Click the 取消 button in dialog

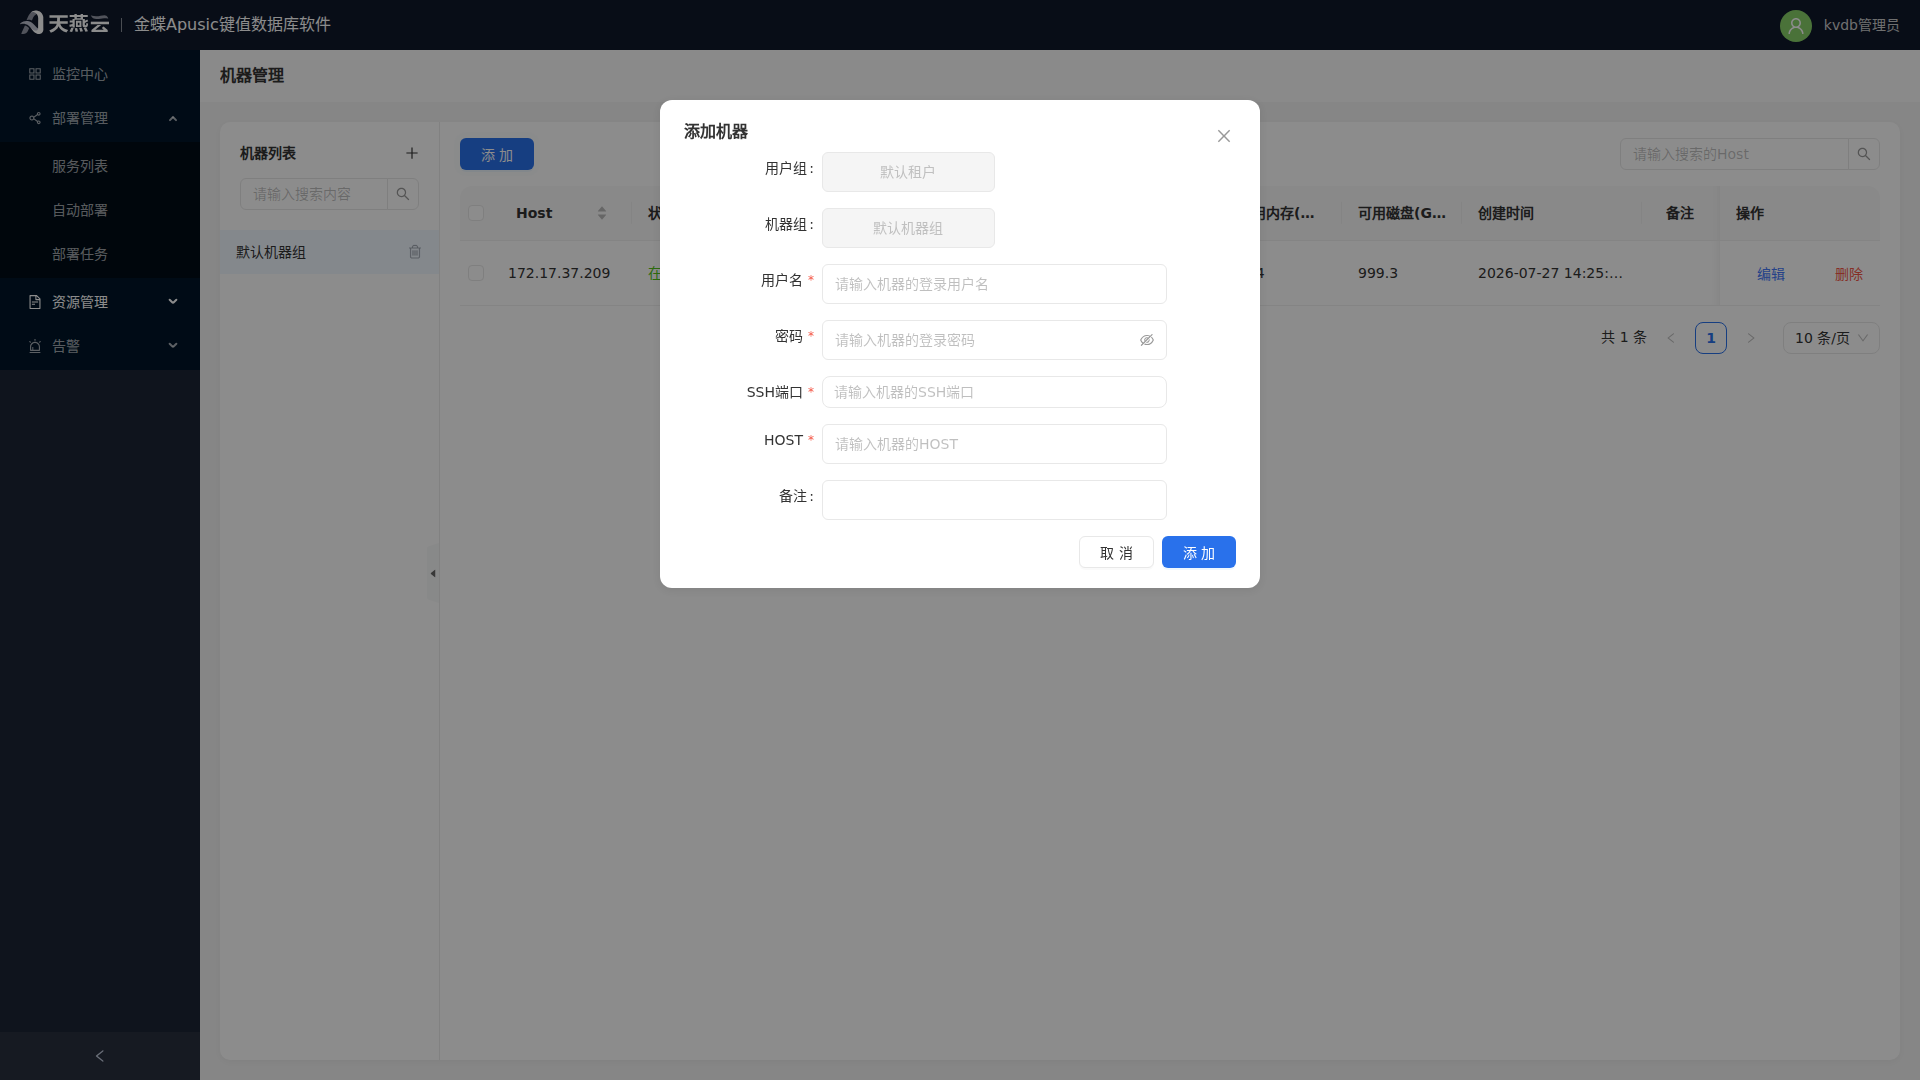(1116, 552)
